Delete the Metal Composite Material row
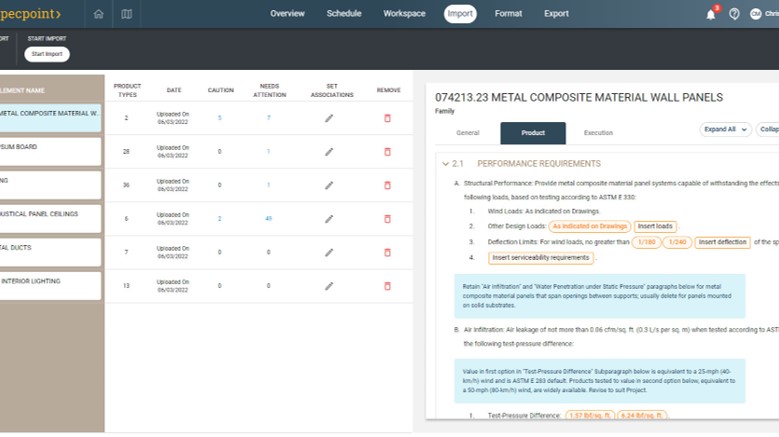Screen dimensions: 779x437 point(388,118)
